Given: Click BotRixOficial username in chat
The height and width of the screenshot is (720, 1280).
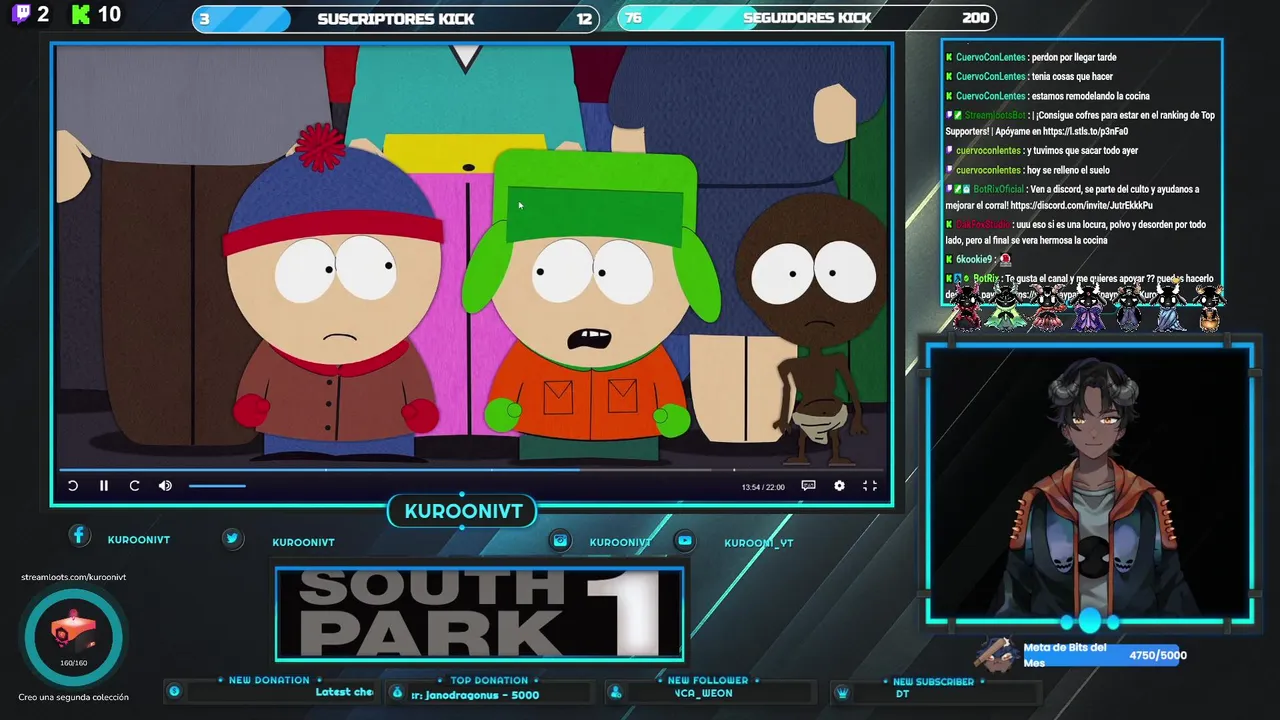Looking at the screenshot, I should click(999, 189).
